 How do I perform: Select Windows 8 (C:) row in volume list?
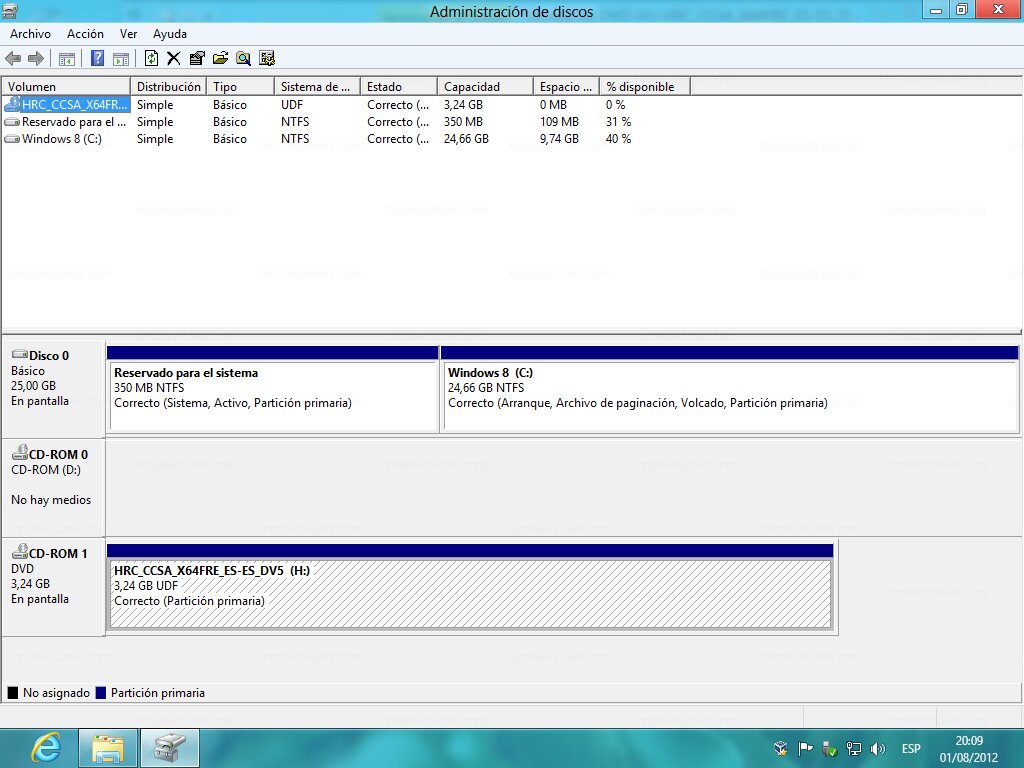(61, 139)
